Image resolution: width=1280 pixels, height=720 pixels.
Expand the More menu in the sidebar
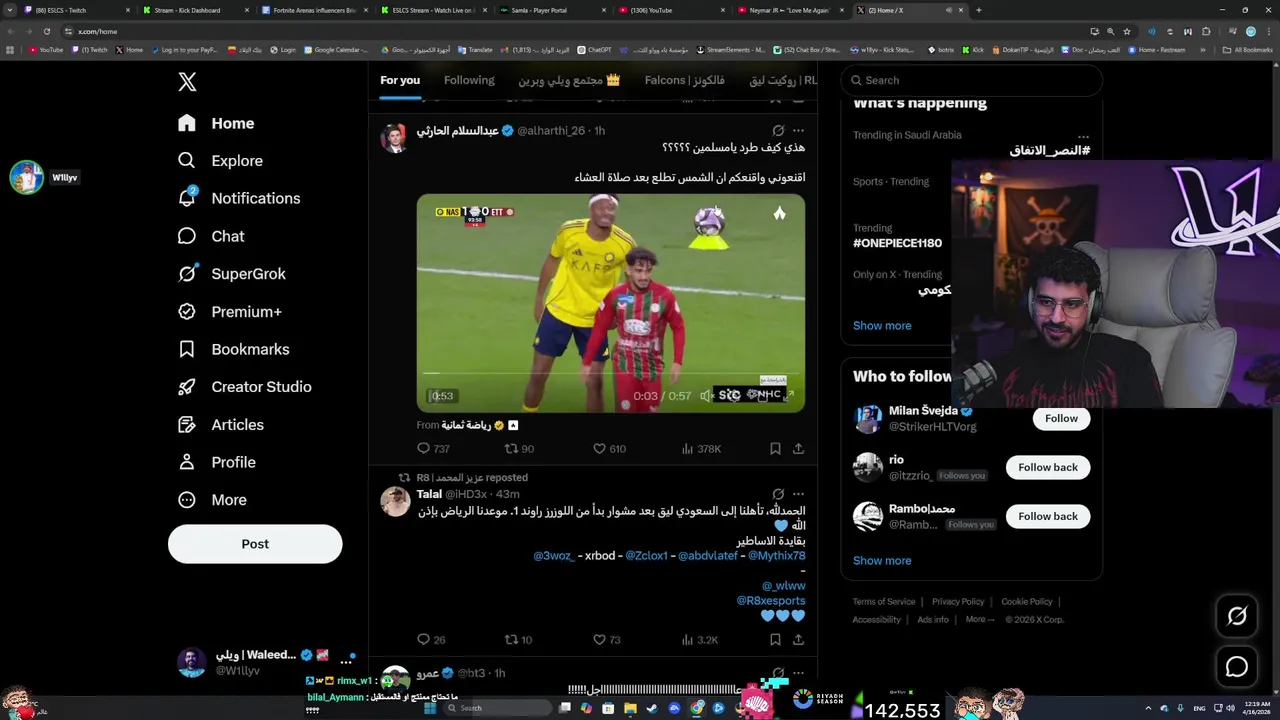pyautogui.click(x=211, y=500)
